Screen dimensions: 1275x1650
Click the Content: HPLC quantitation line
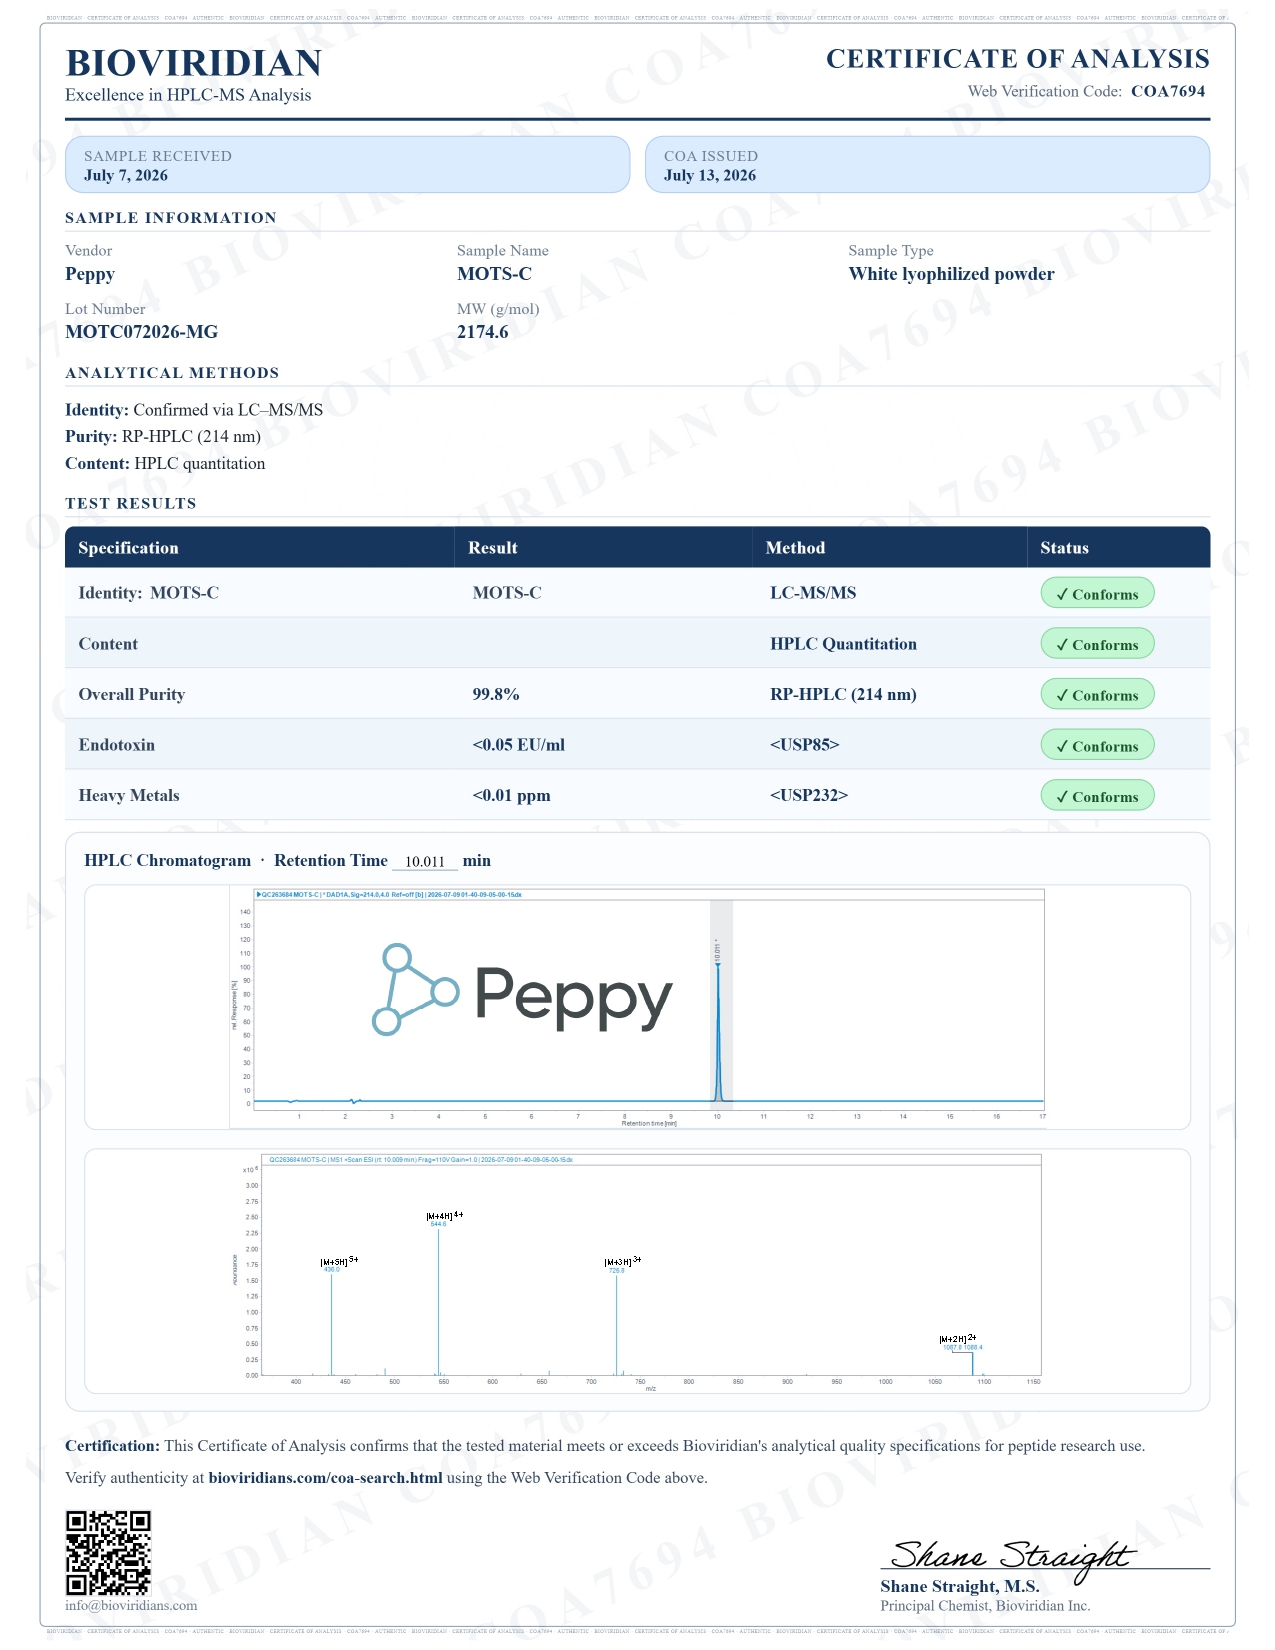tap(165, 463)
